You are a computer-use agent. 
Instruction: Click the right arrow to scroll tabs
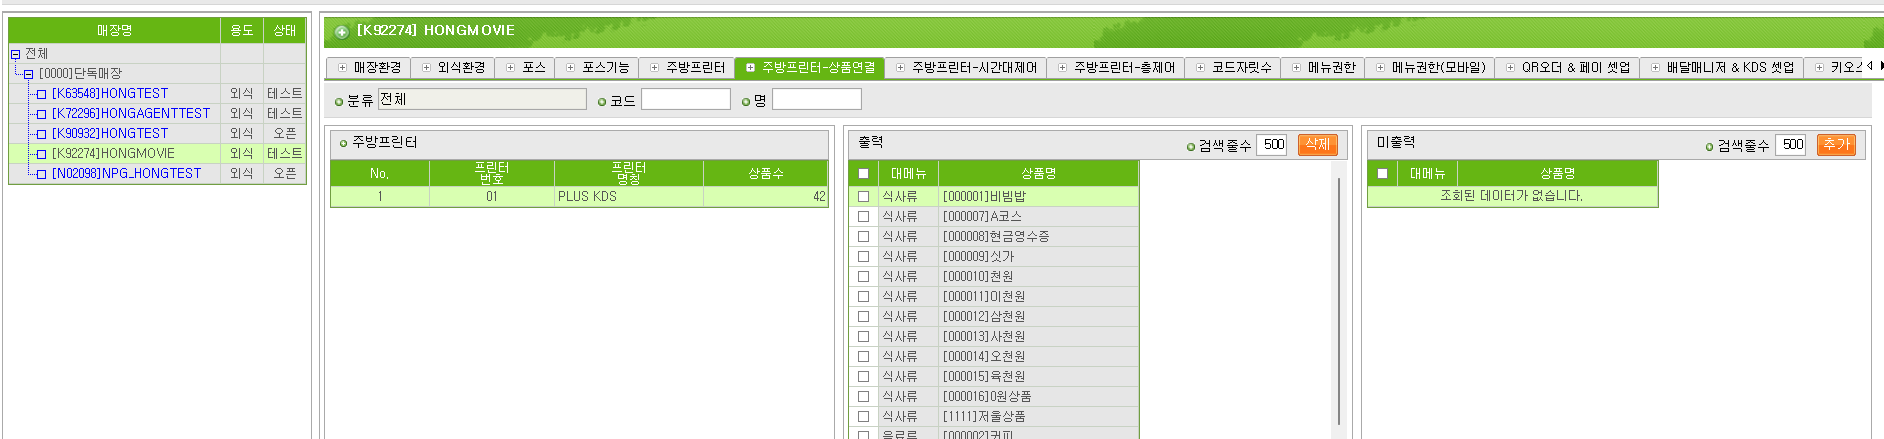1881,66
